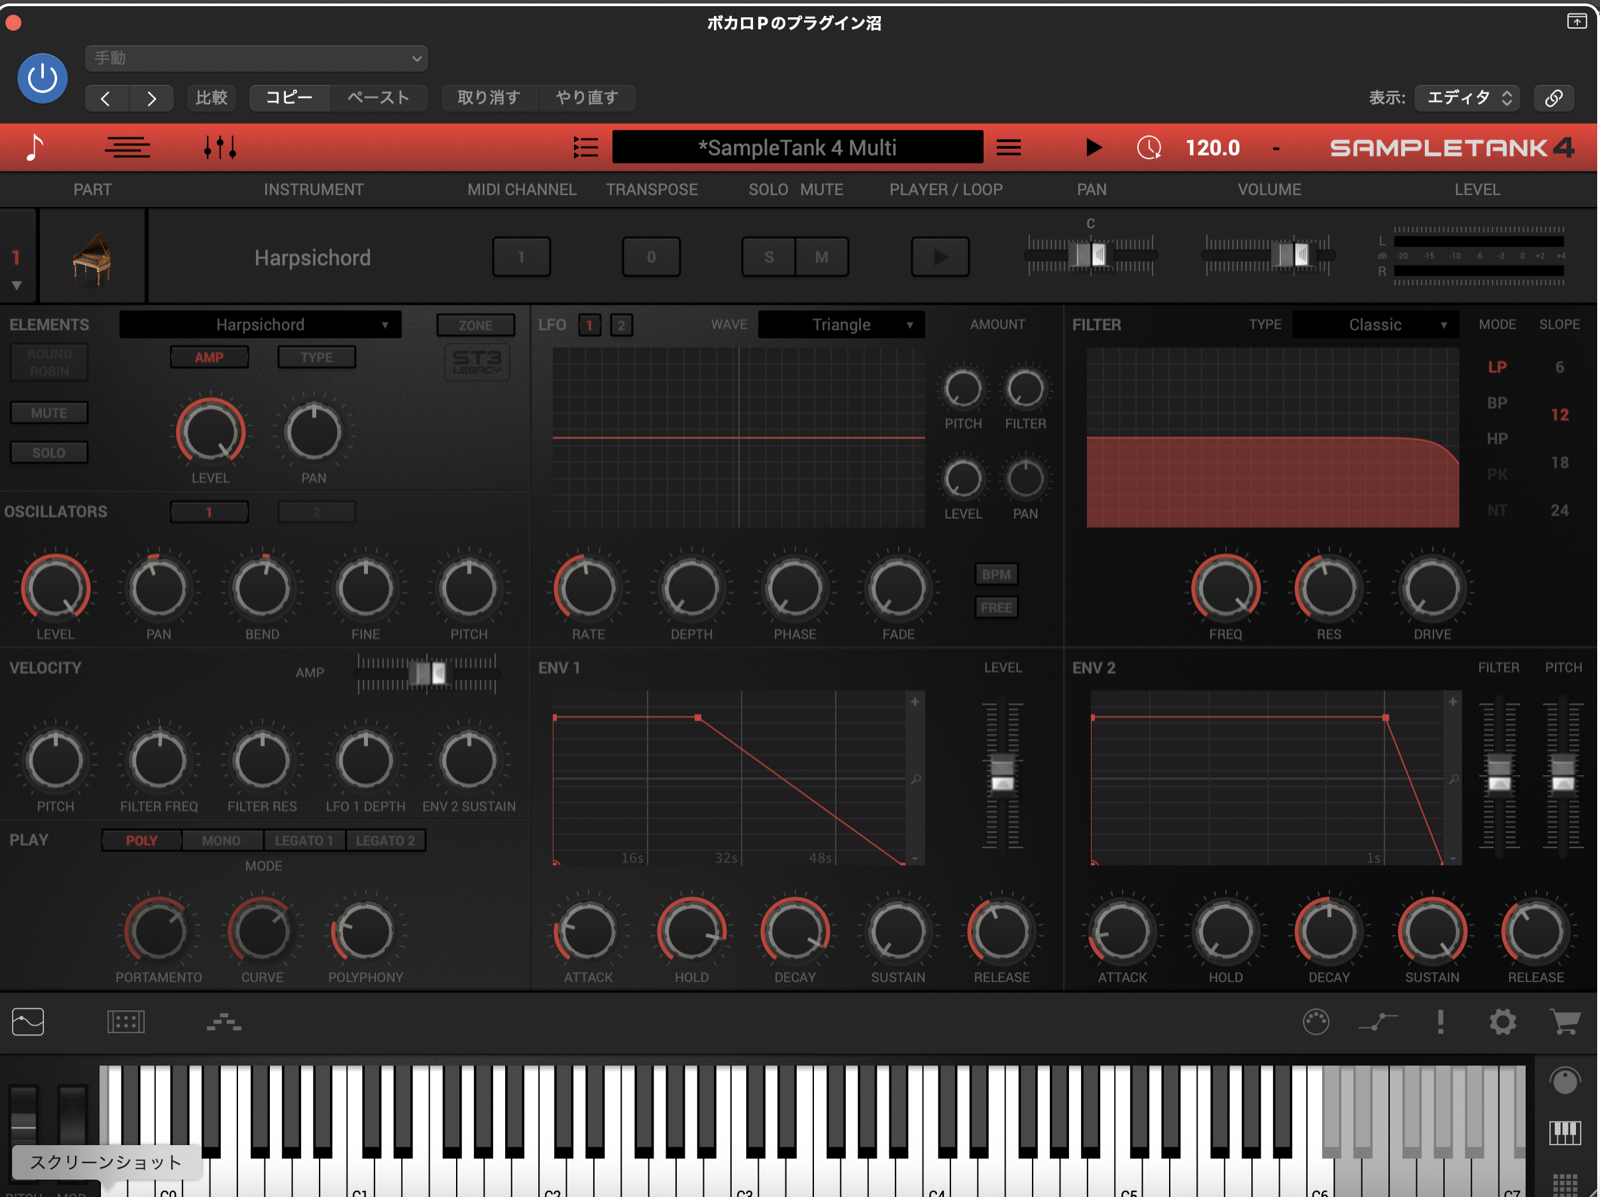
Task: Select POLY play mode
Action: pos(141,840)
